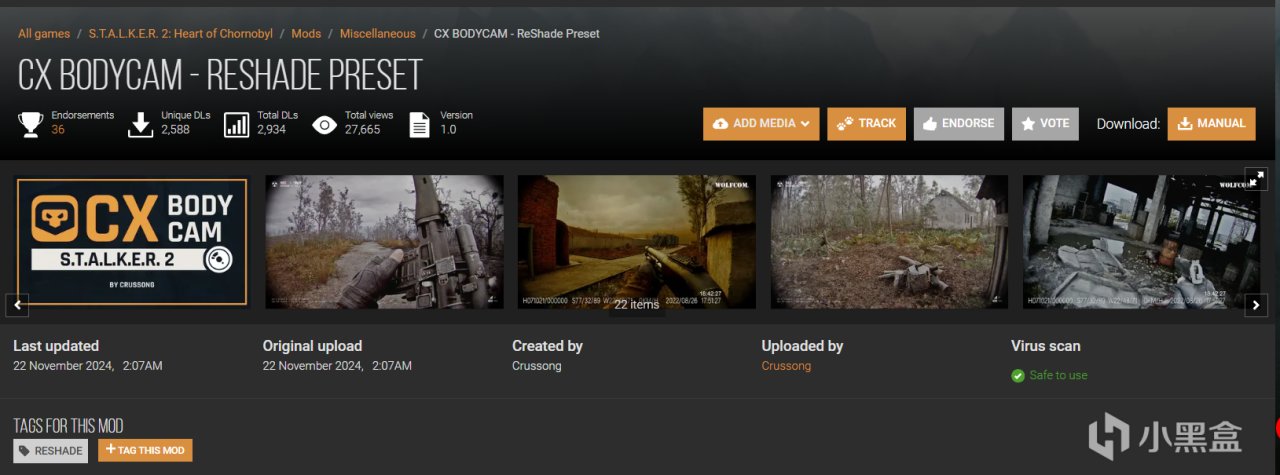The width and height of the screenshot is (1280, 475).
Task: Click the Unique DLs download icon
Action: point(141,124)
